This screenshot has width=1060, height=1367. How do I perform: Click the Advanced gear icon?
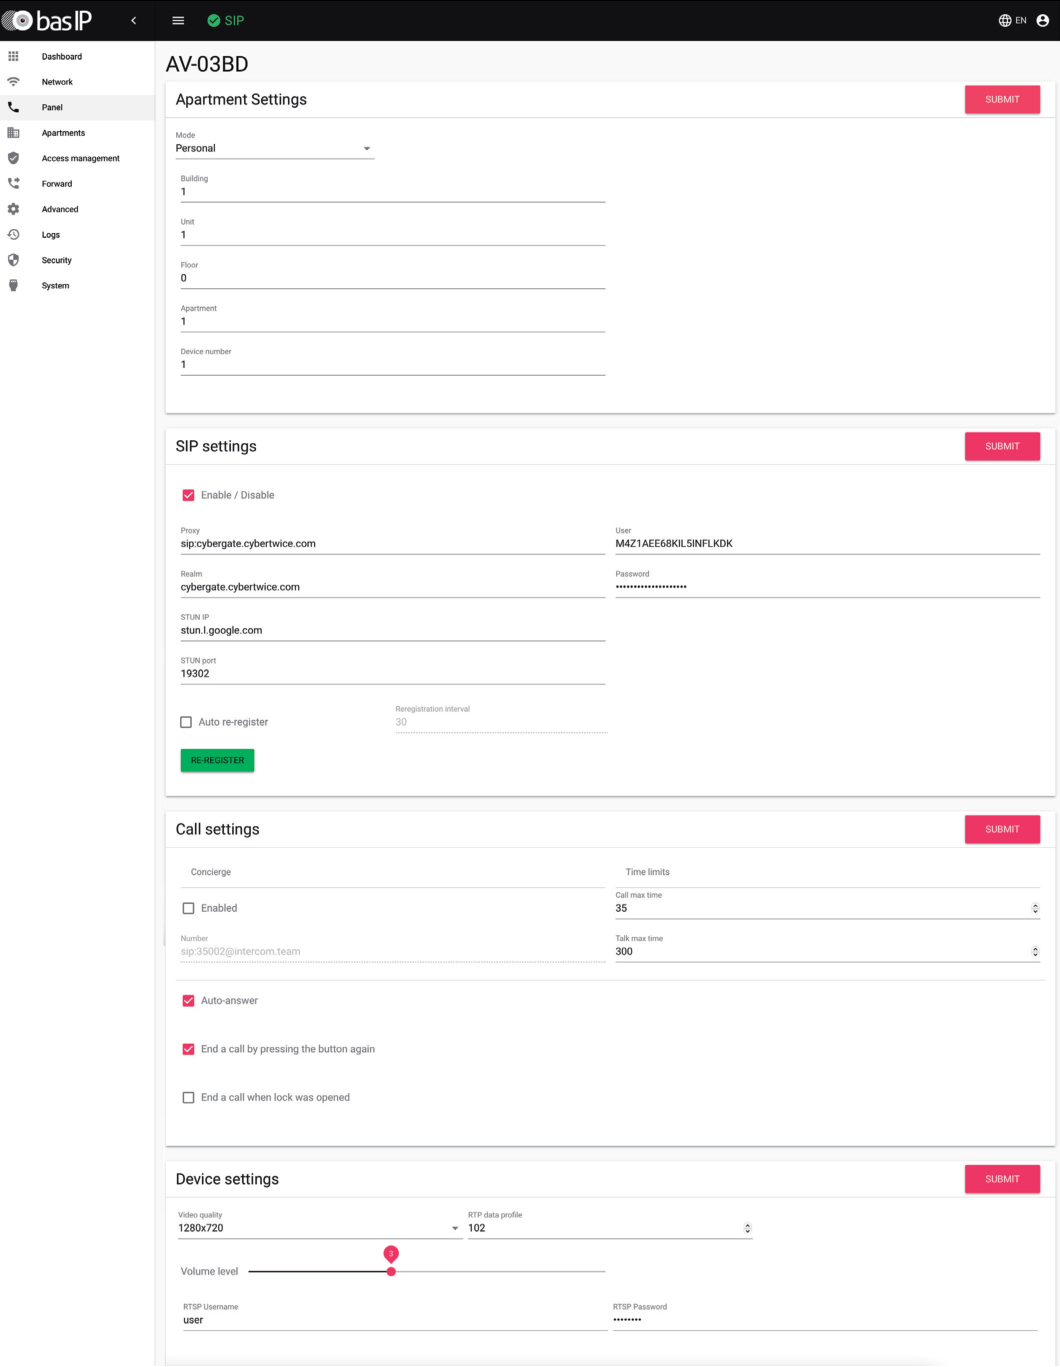coord(13,209)
